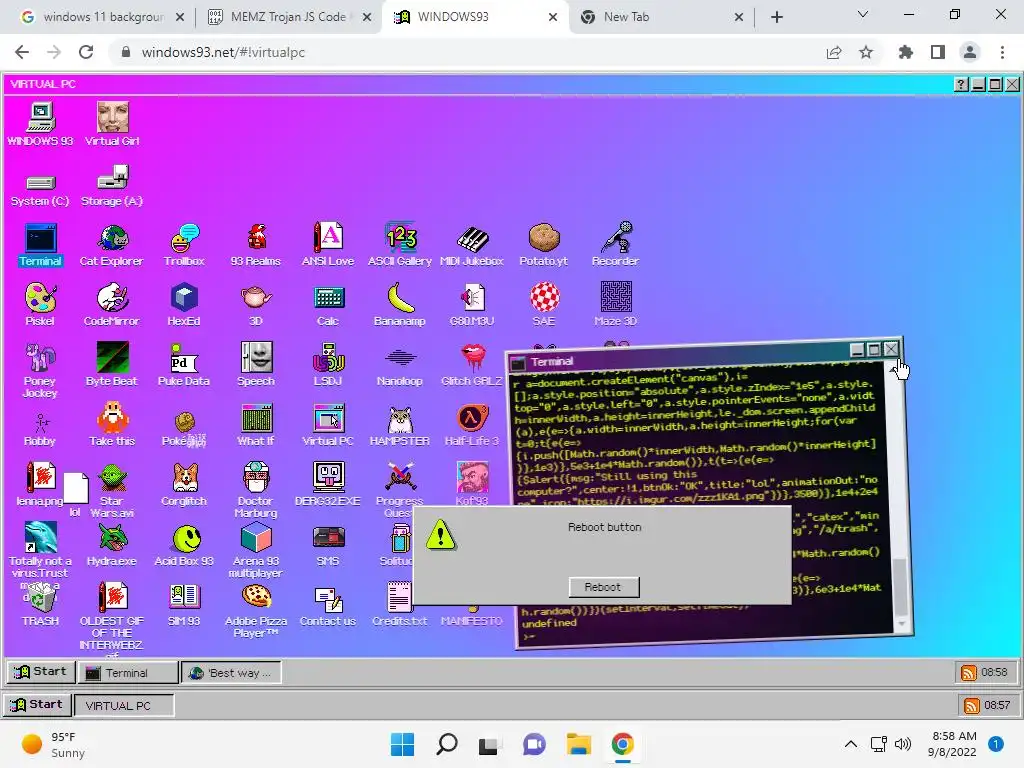Image resolution: width=1024 pixels, height=768 pixels.
Task: Launch the What If icon
Action: [255, 425]
